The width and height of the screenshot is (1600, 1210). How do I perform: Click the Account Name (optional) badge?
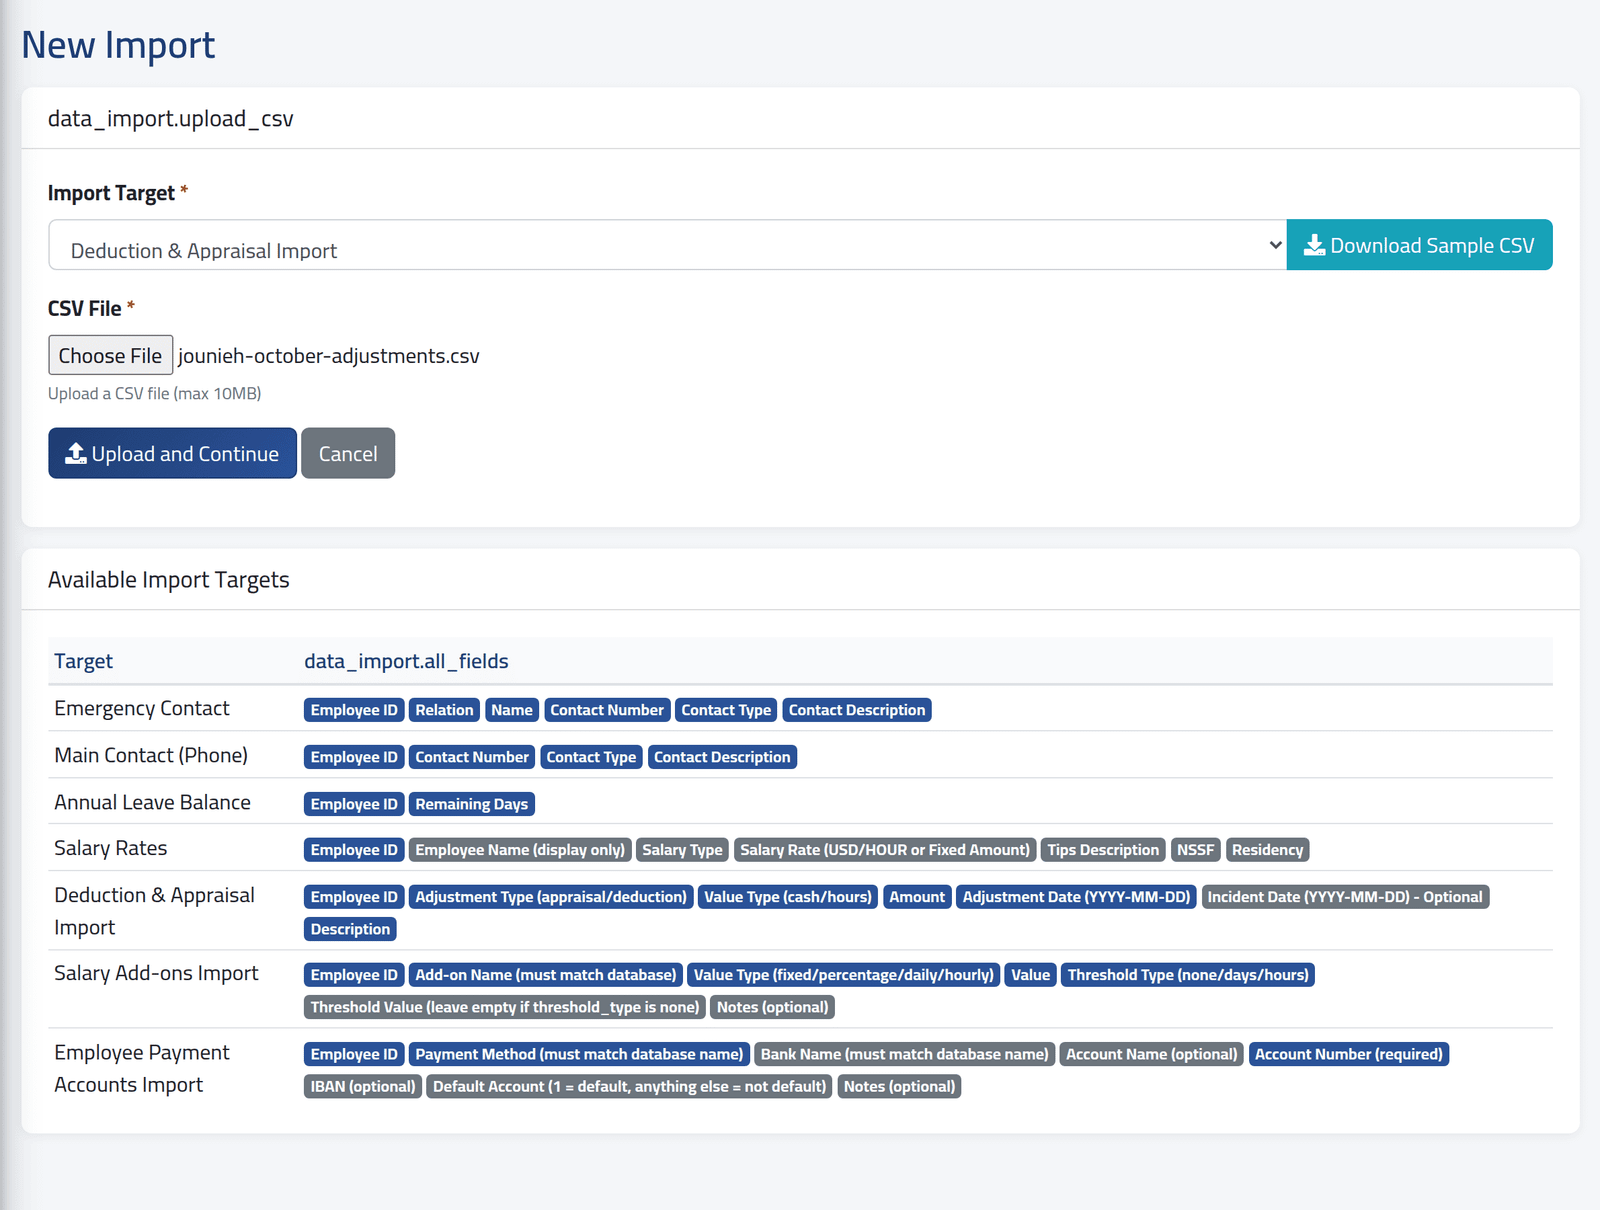coord(1151,1054)
